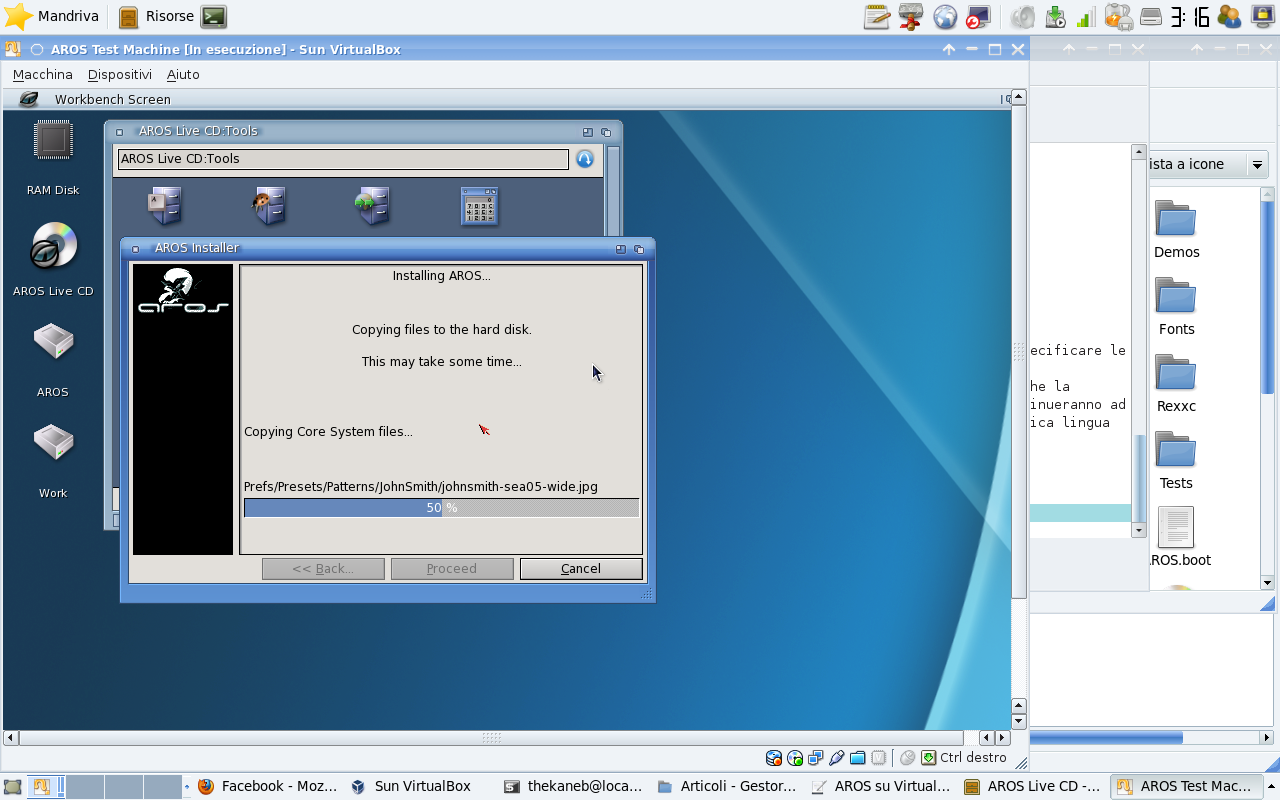Click VirtualBox mouse integration indicator
This screenshot has width=1280, height=800.
click(x=908, y=758)
